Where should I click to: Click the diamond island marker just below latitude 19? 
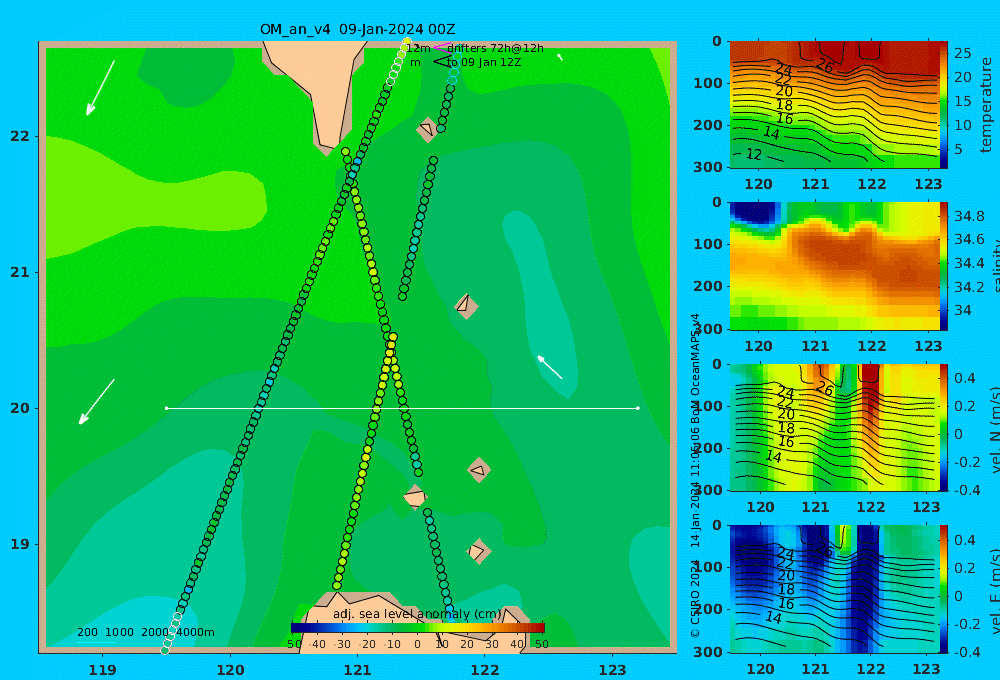479,552
